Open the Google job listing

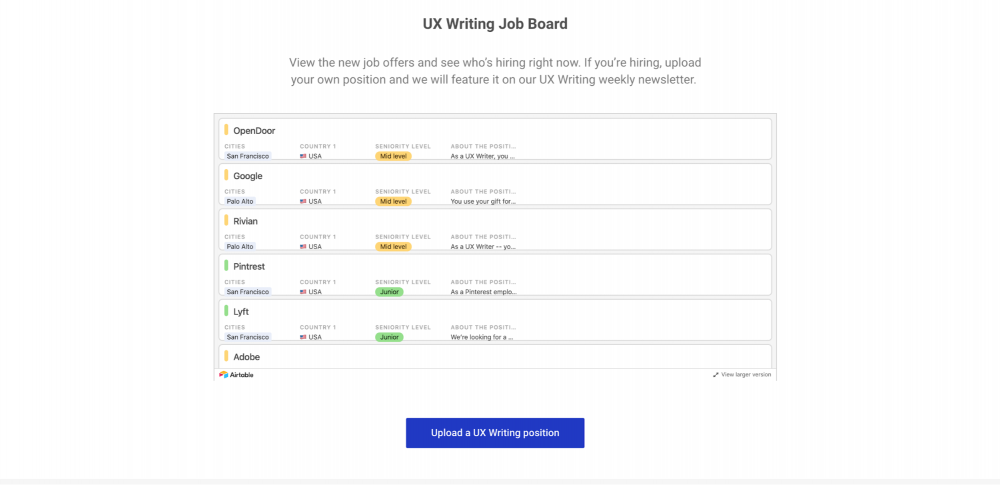coord(495,184)
